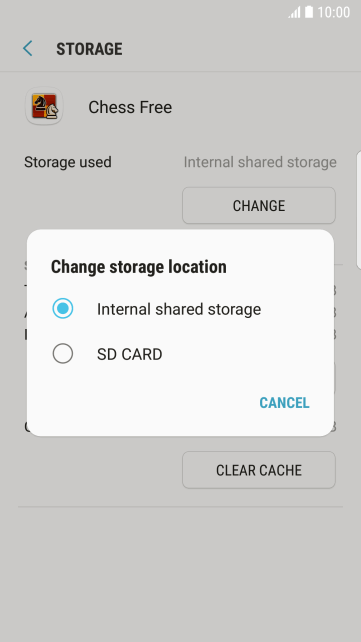Viewport: 361px width, 642px height.
Task: Tap the Chess Free app name
Action: (130, 107)
